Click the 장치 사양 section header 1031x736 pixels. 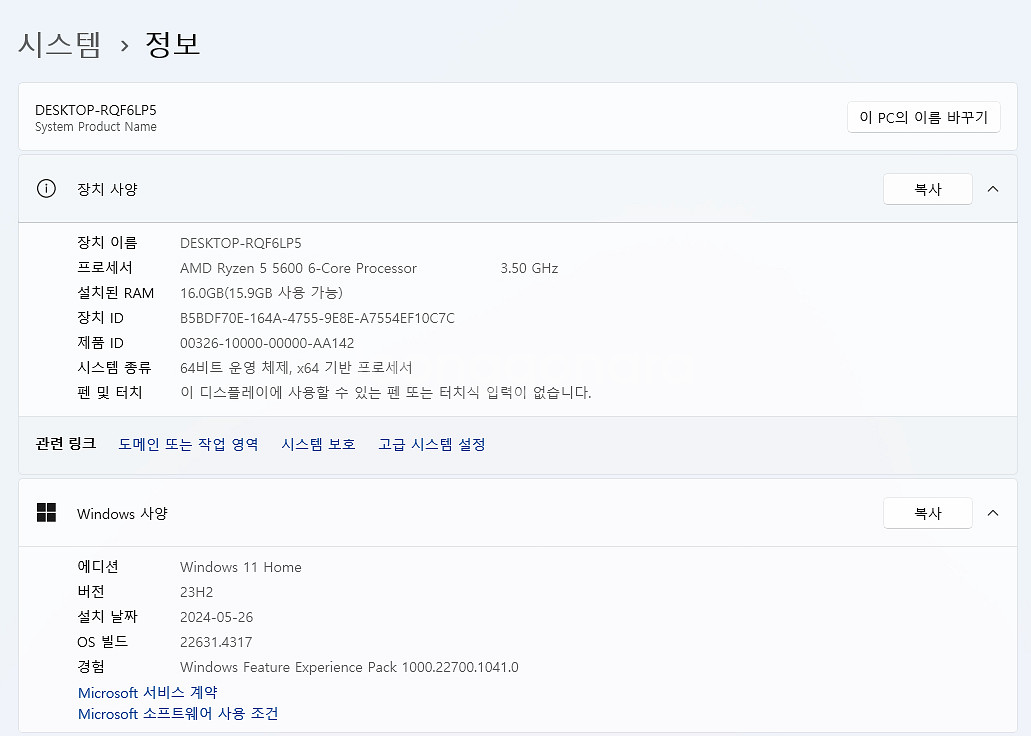(x=517, y=189)
